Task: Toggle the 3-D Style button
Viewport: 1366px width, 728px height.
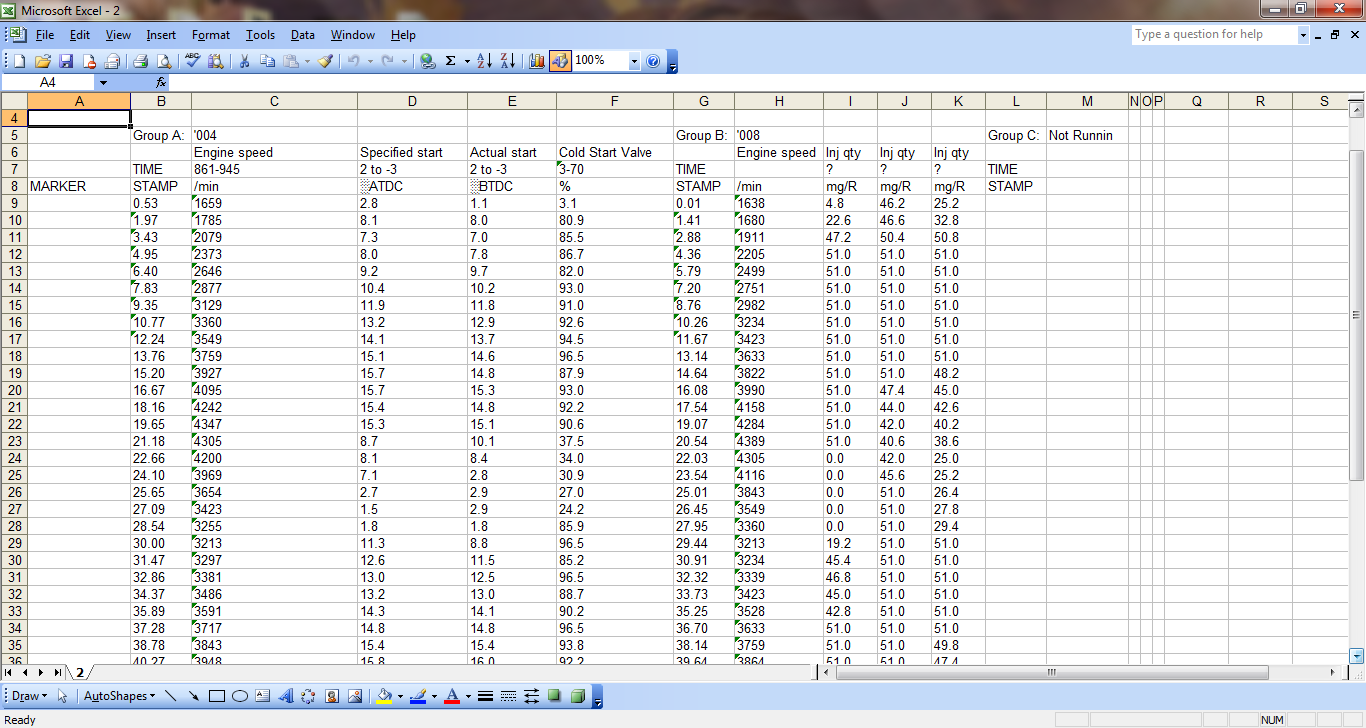Action: 578,696
